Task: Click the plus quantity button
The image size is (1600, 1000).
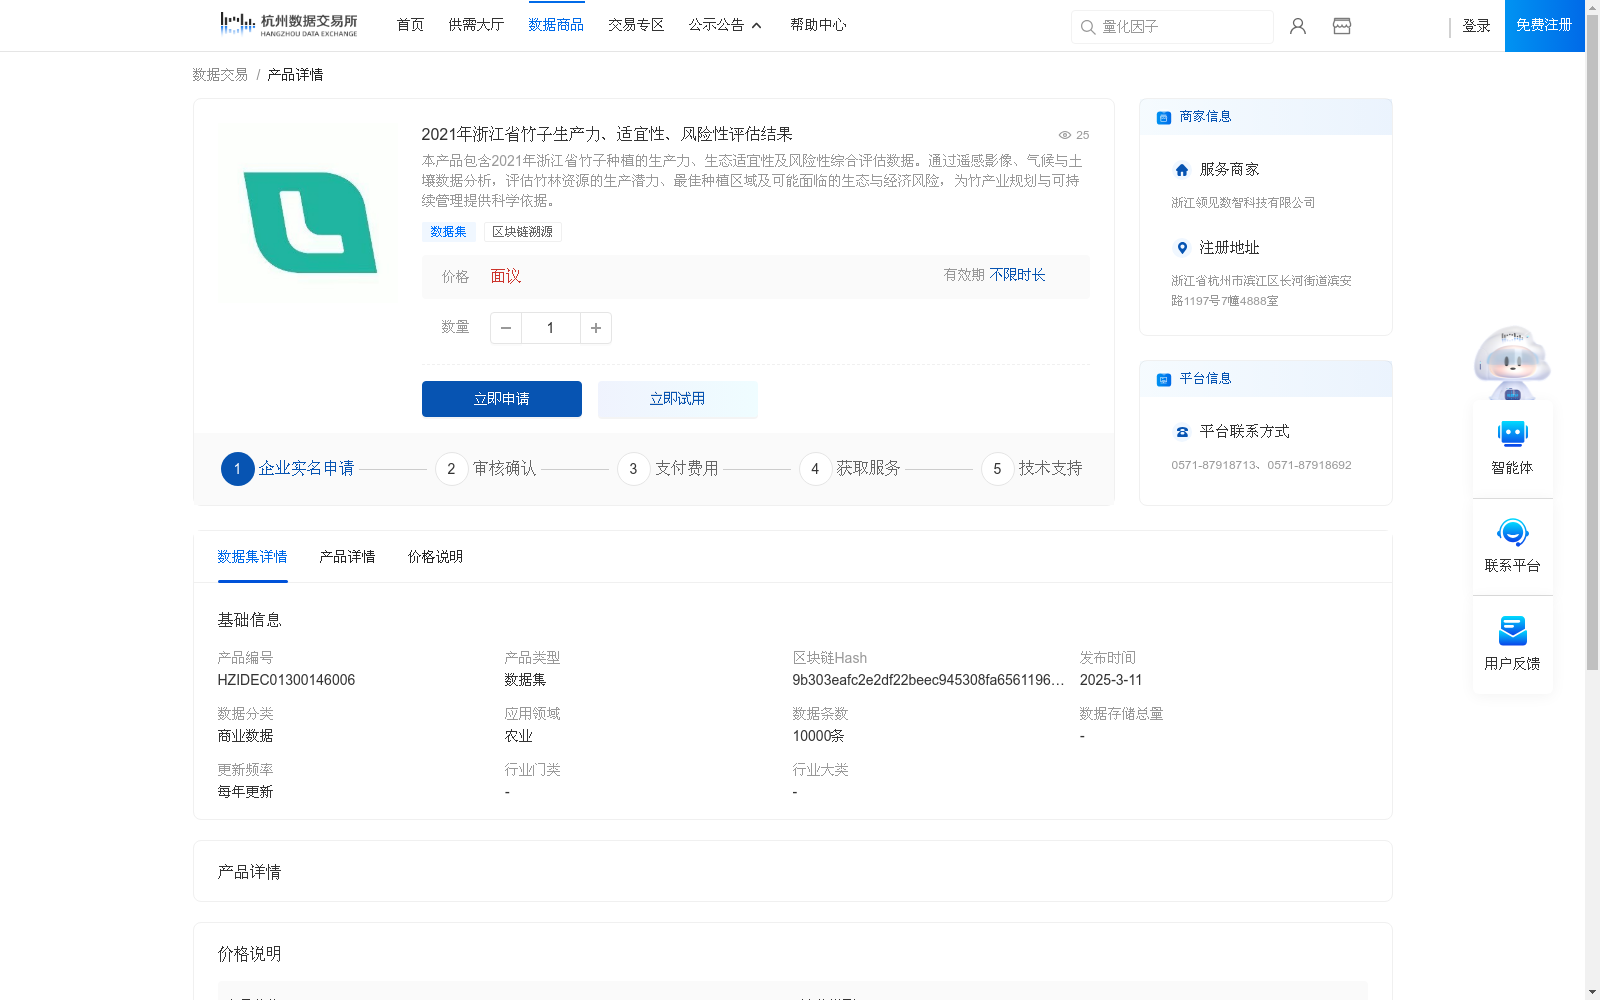Action: (596, 328)
